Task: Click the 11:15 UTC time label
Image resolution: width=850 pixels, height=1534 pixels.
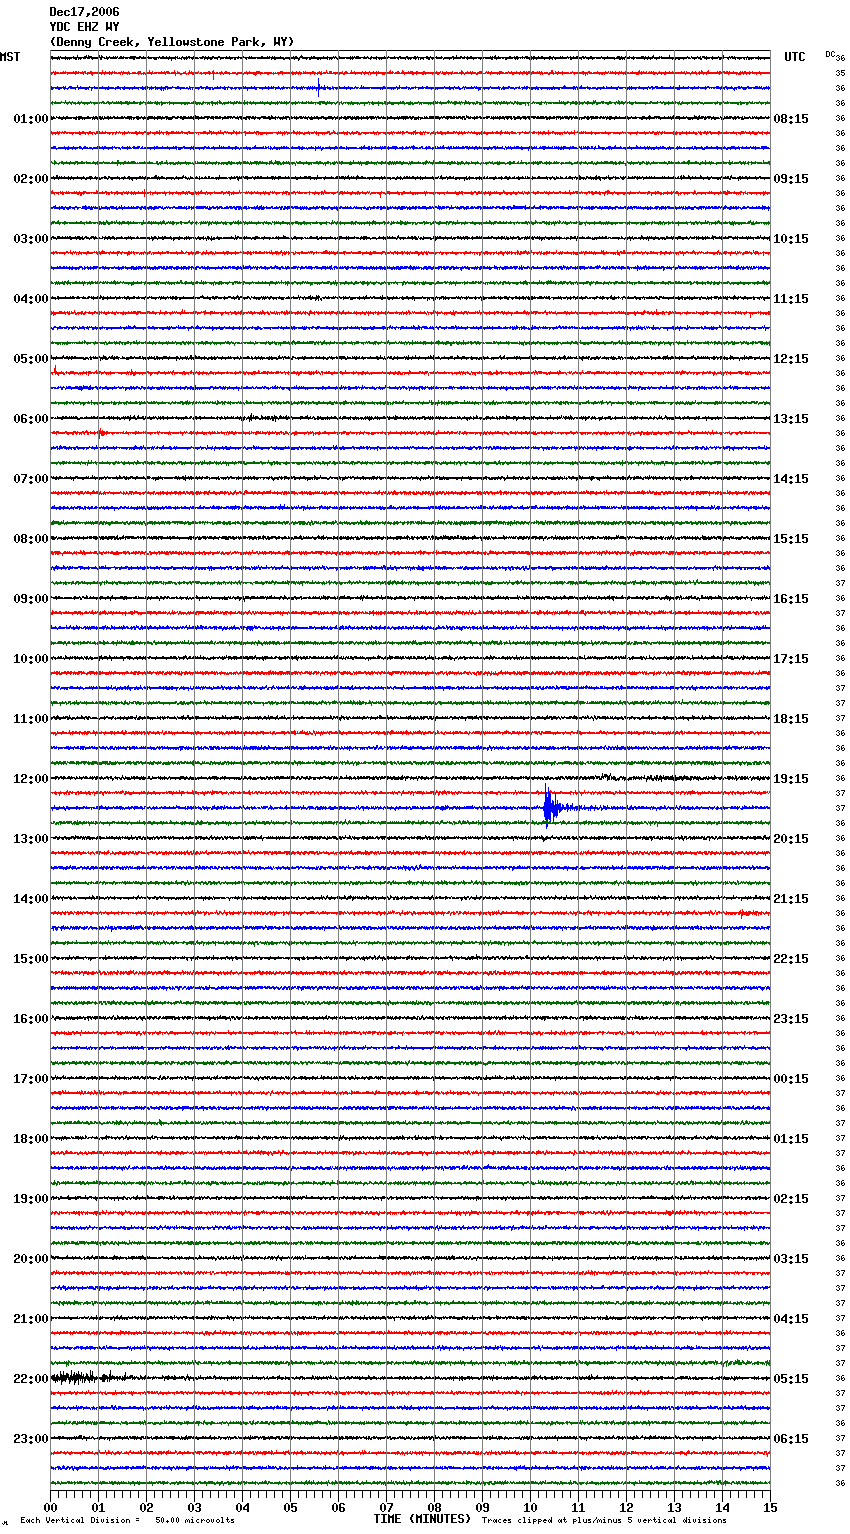Action: [791, 299]
